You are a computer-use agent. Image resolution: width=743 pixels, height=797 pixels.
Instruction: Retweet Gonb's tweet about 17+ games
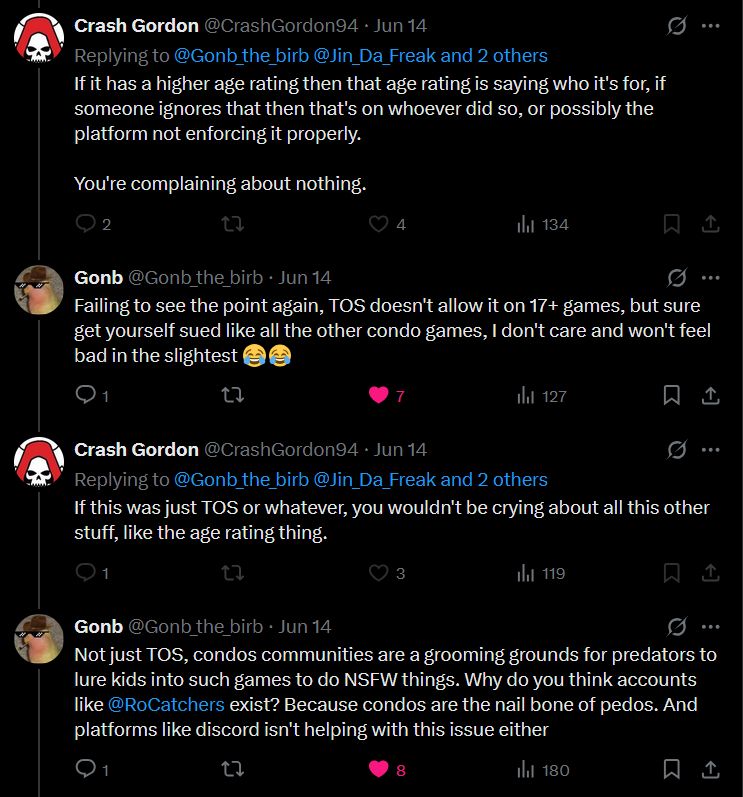pos(232,396)
